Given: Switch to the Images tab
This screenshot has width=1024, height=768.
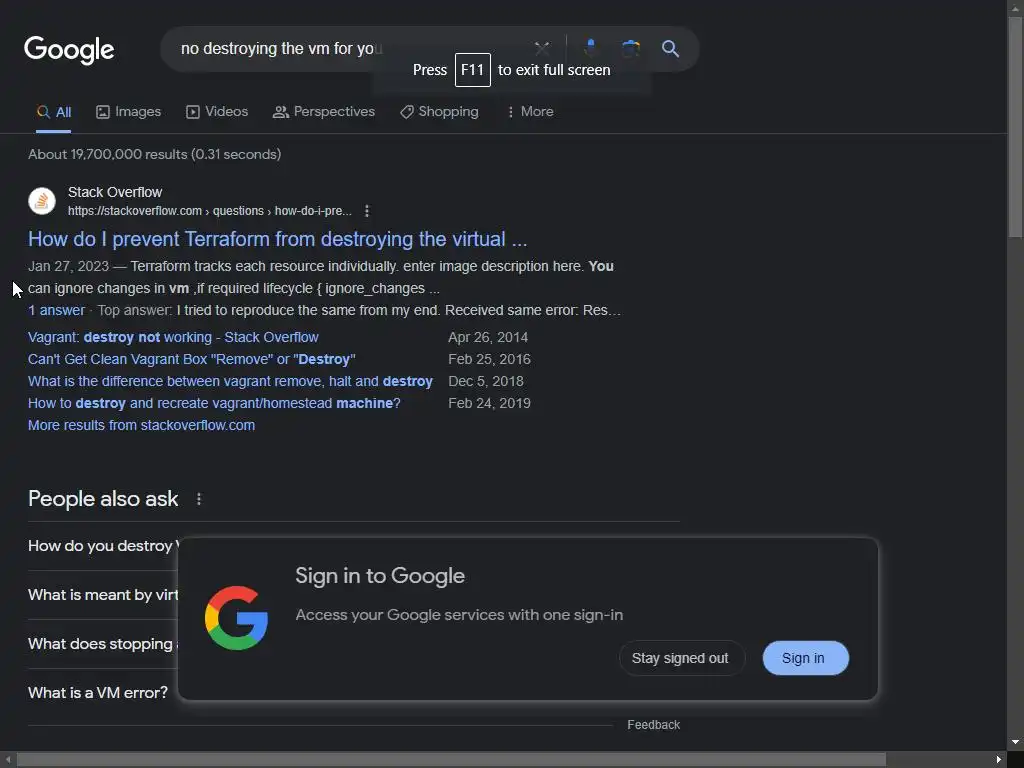Looking at the screenshot, I should click(129, 112).
